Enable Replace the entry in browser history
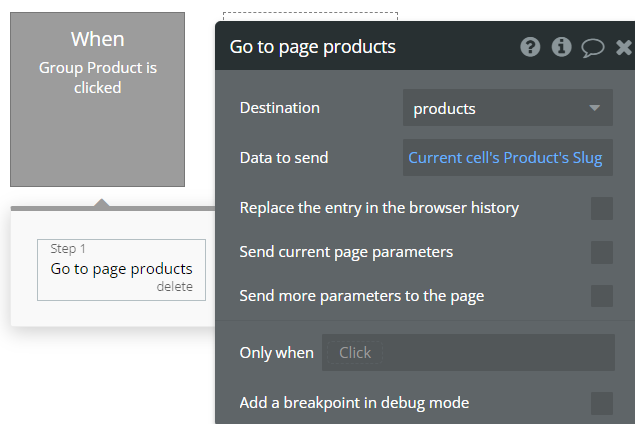 pos(601,208)
